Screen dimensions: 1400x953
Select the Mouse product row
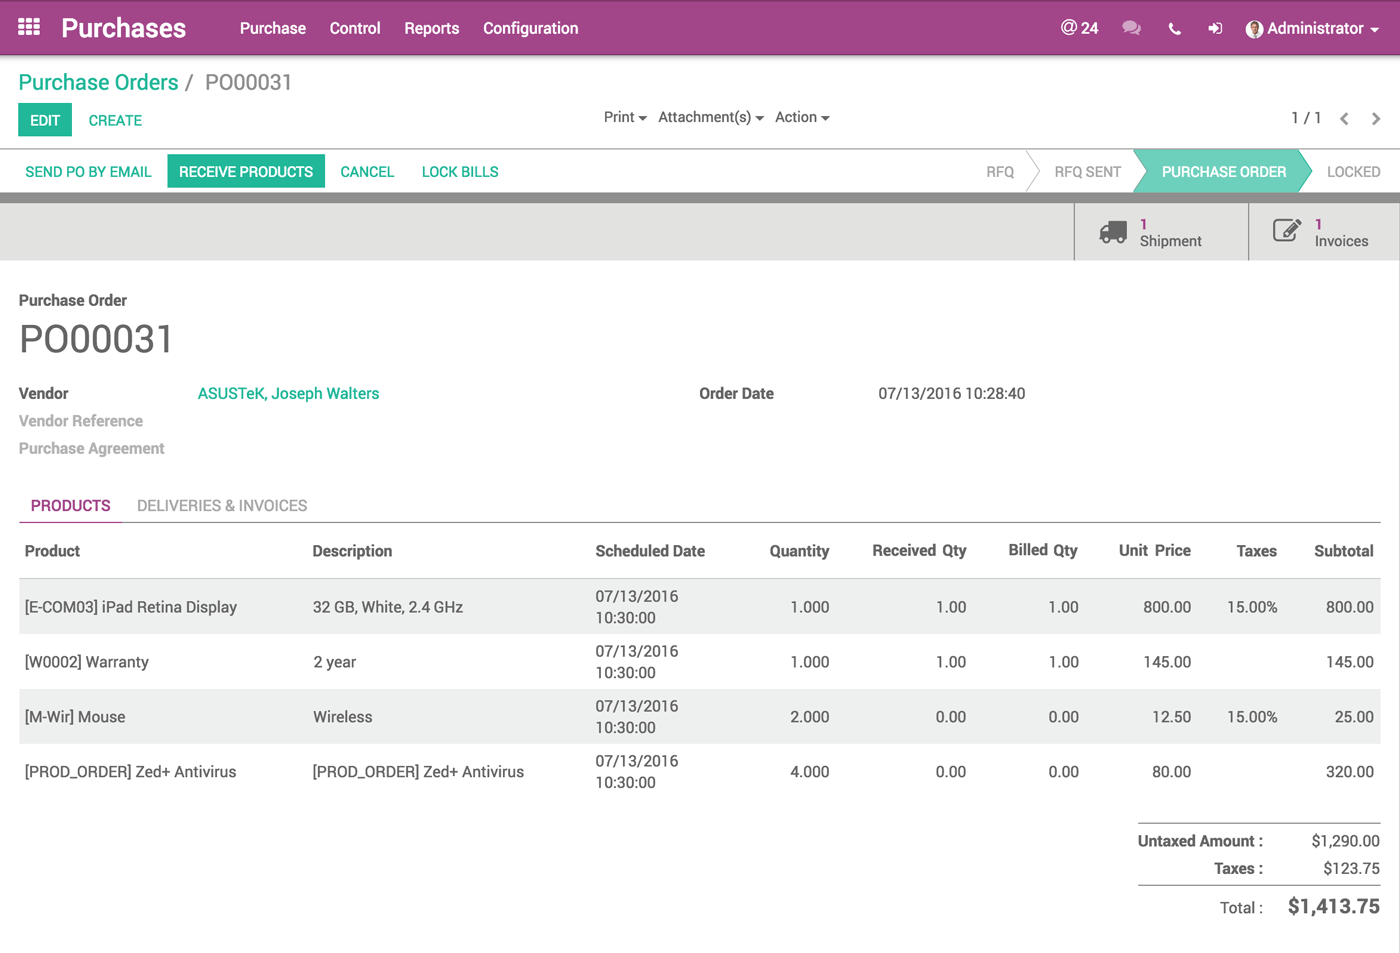(x=74, y=716)
